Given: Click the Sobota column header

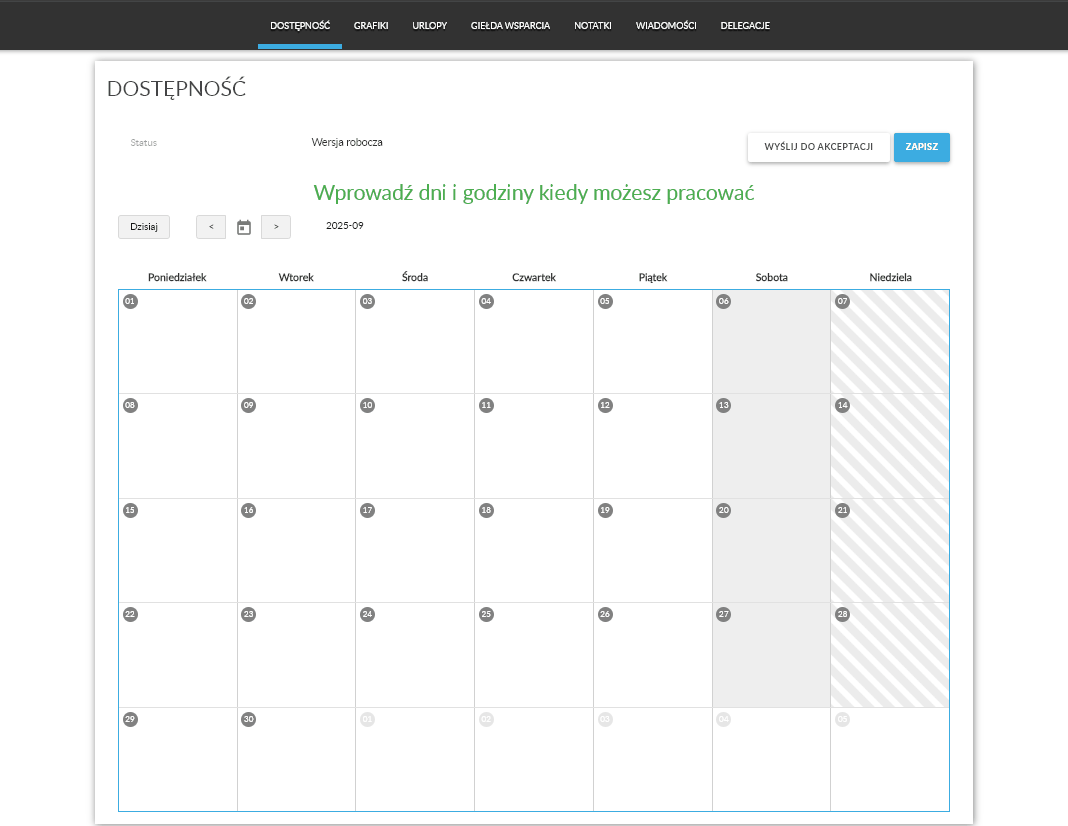Looking at the screenshot, I should pyautogui.click(x=772, y=277).
